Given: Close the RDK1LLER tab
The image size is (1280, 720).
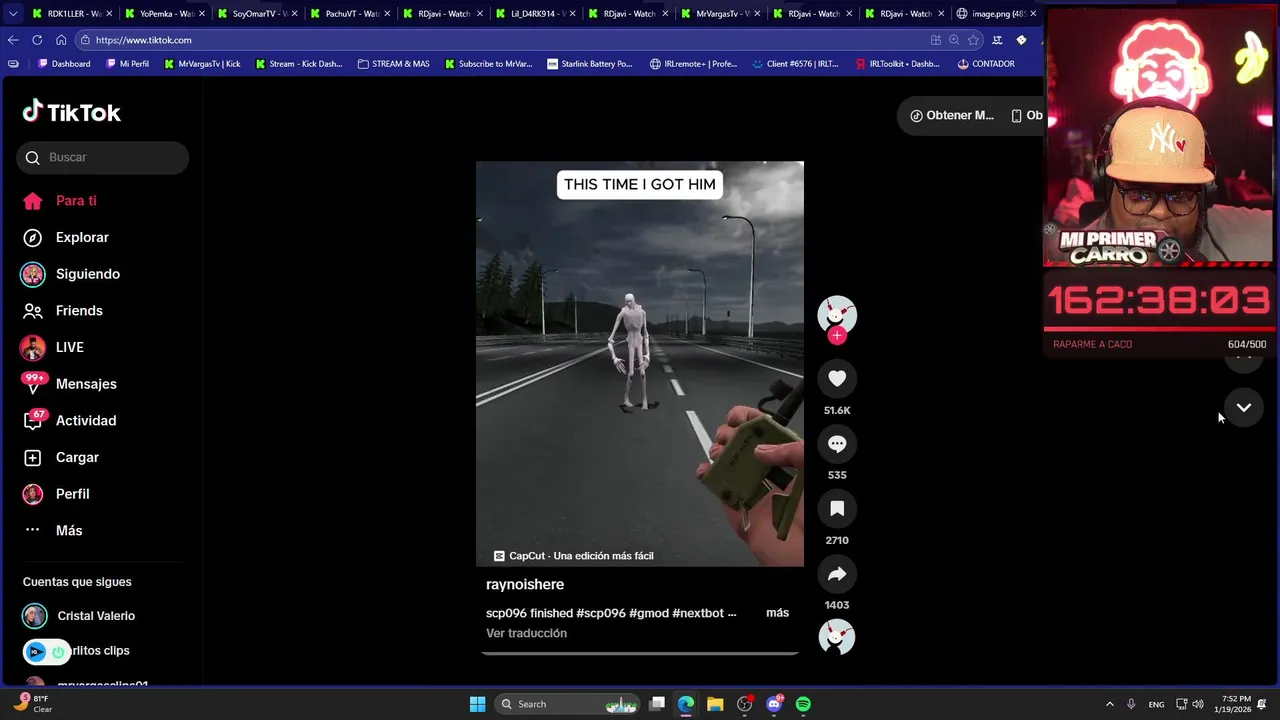Looking at the screenshot, I should tap(109, 14).
